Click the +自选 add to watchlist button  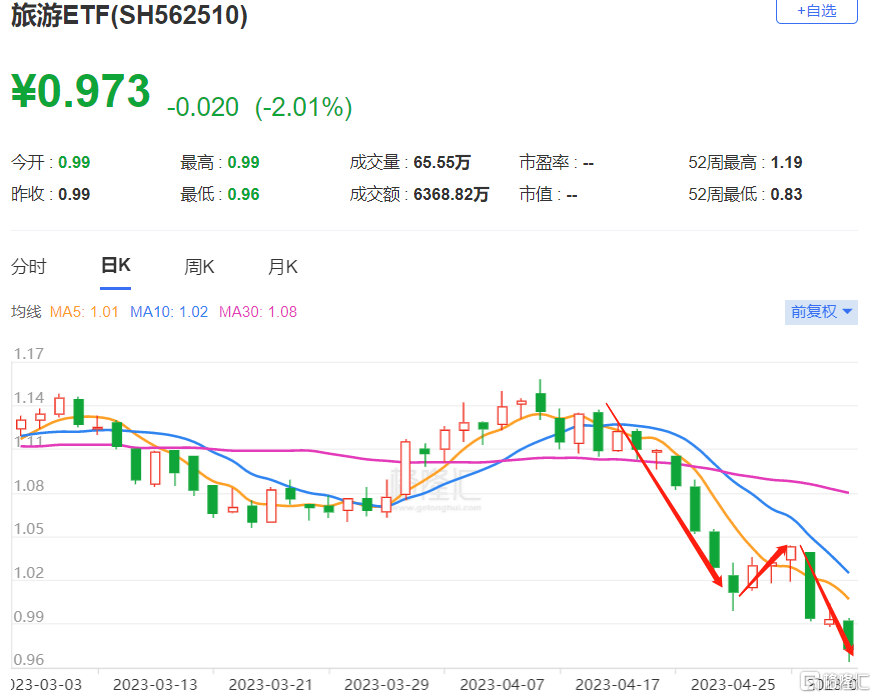click(816, 11)
